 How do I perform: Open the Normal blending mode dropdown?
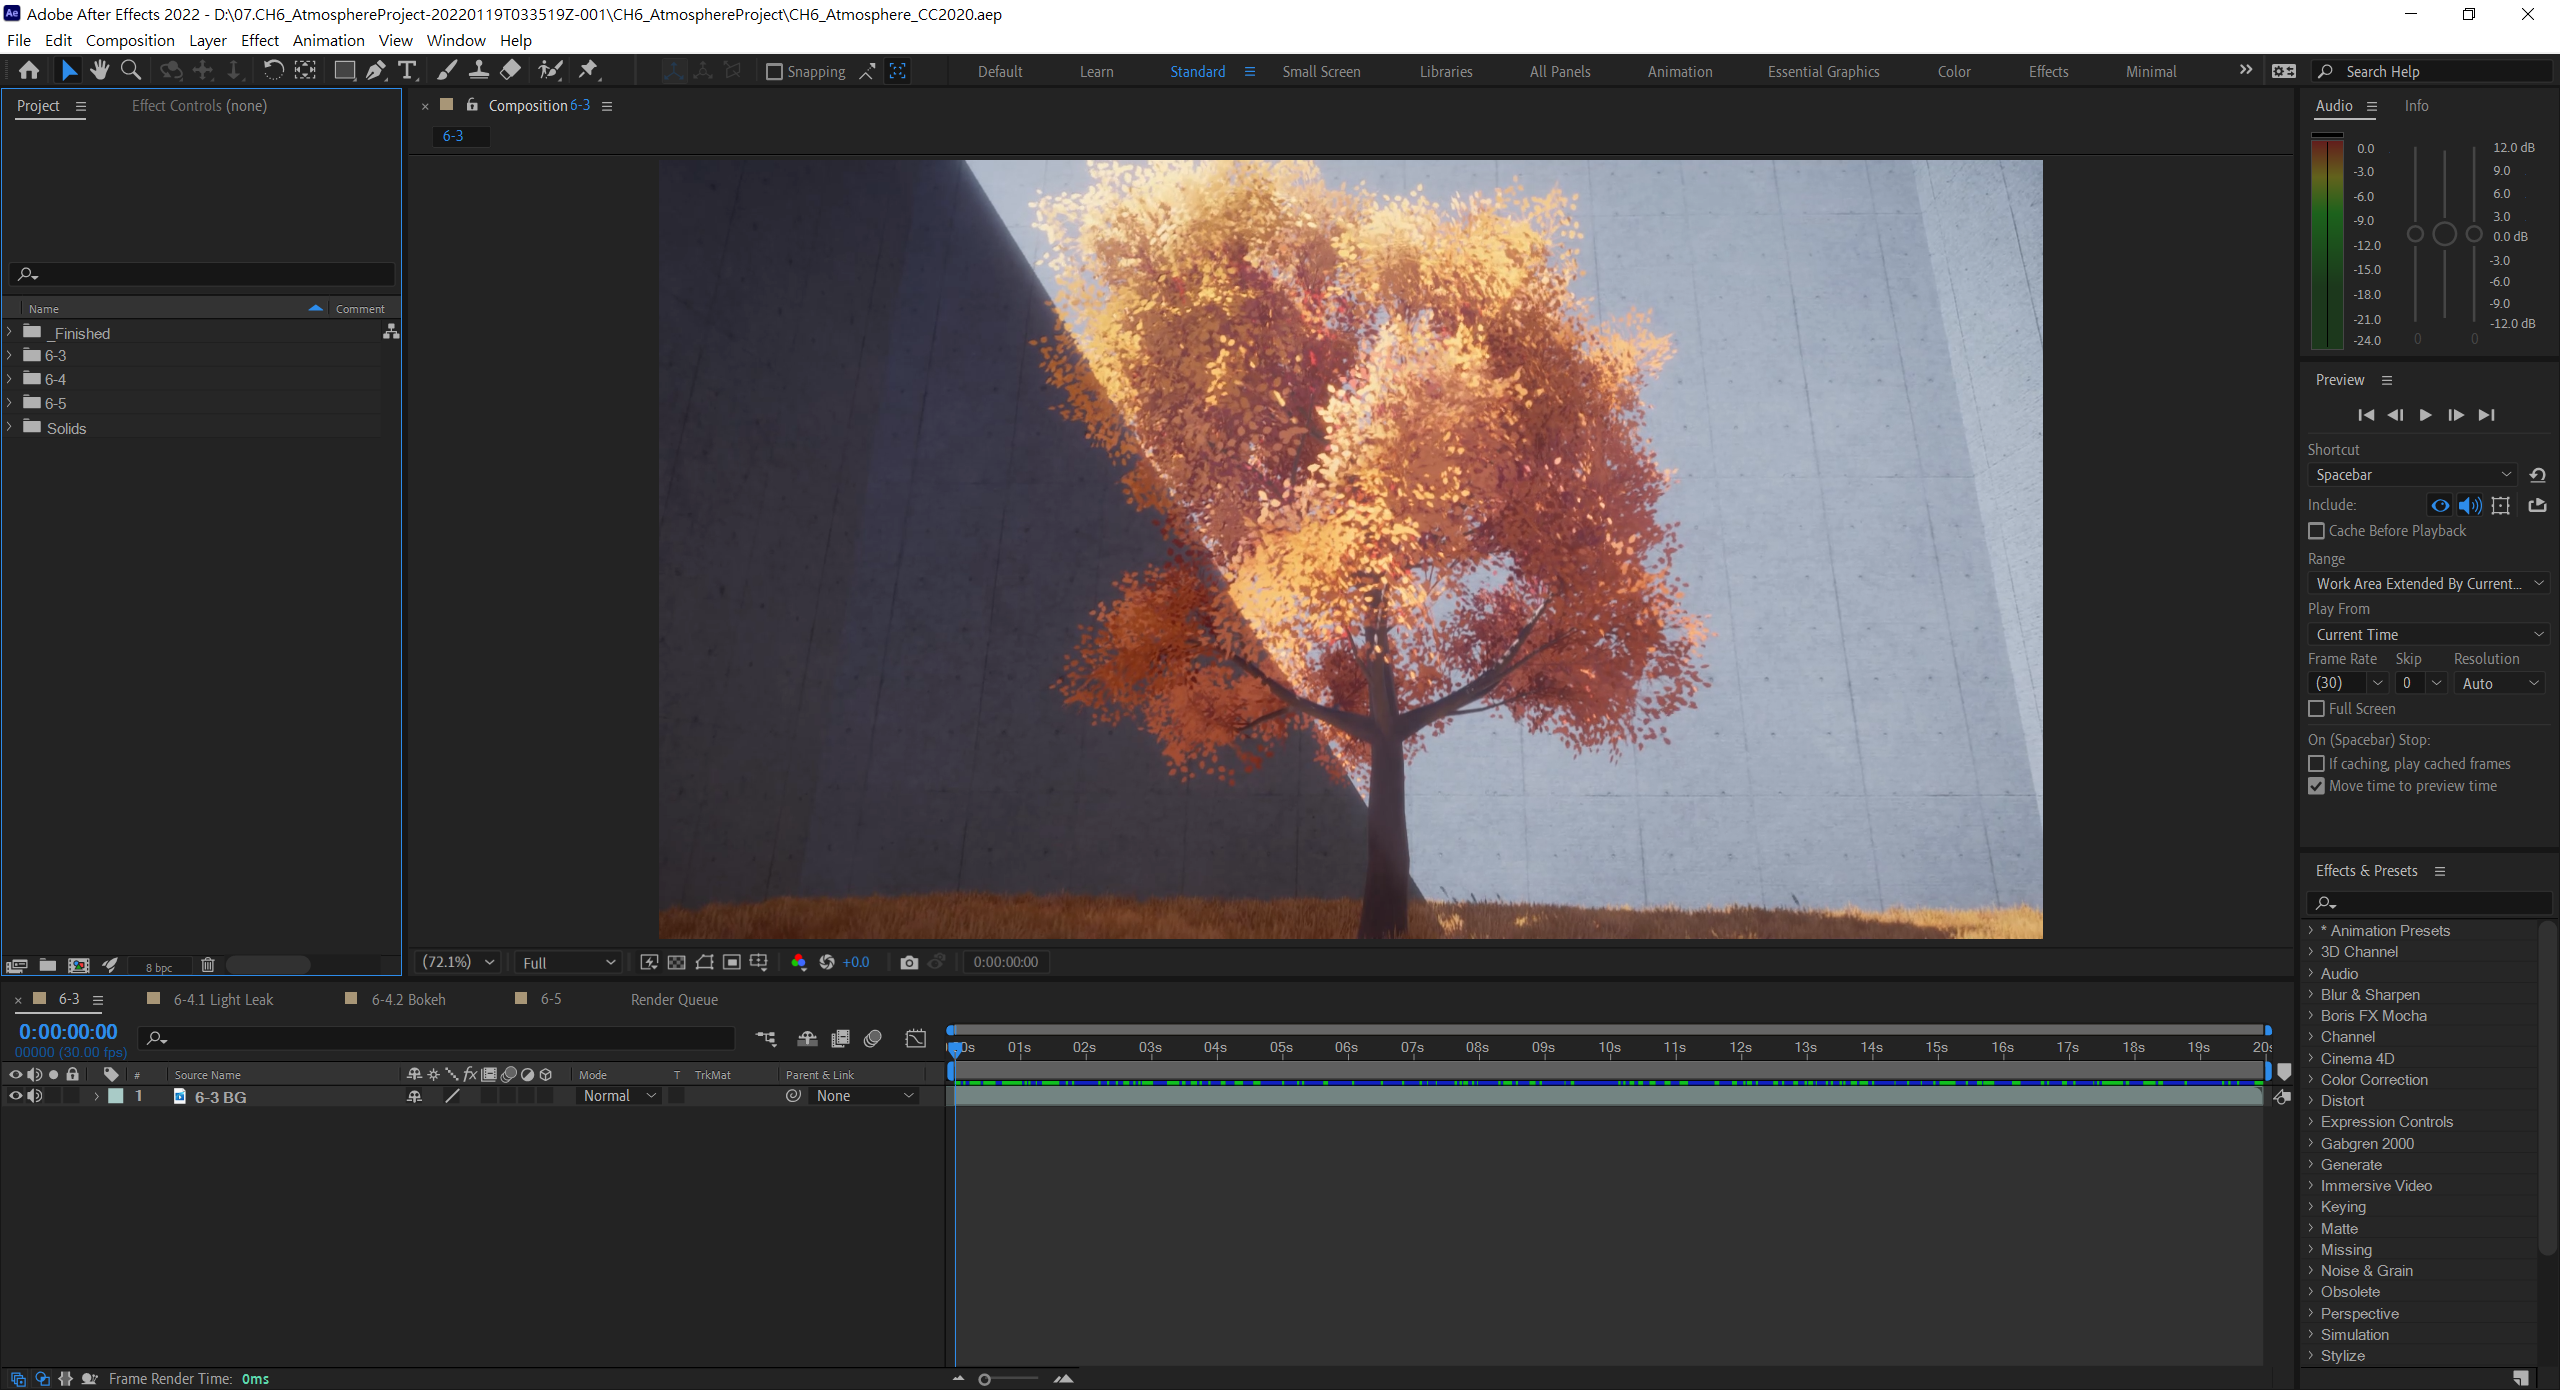pos(620,1096)
